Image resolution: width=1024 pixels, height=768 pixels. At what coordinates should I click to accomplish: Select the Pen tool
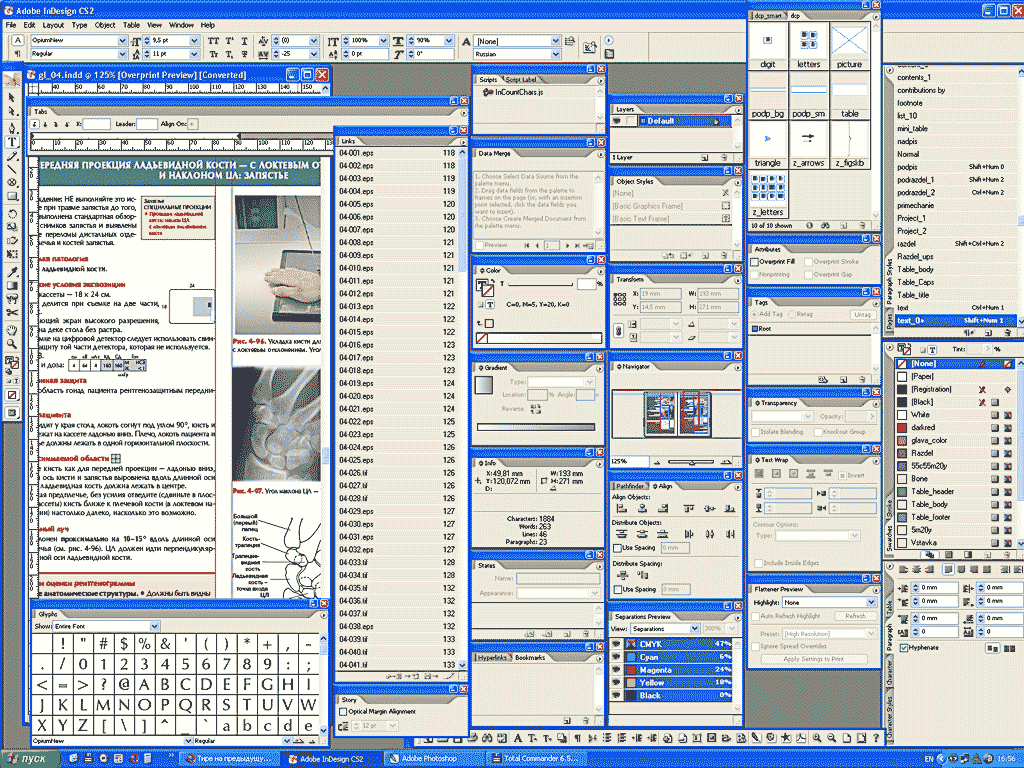coord(11,127)
